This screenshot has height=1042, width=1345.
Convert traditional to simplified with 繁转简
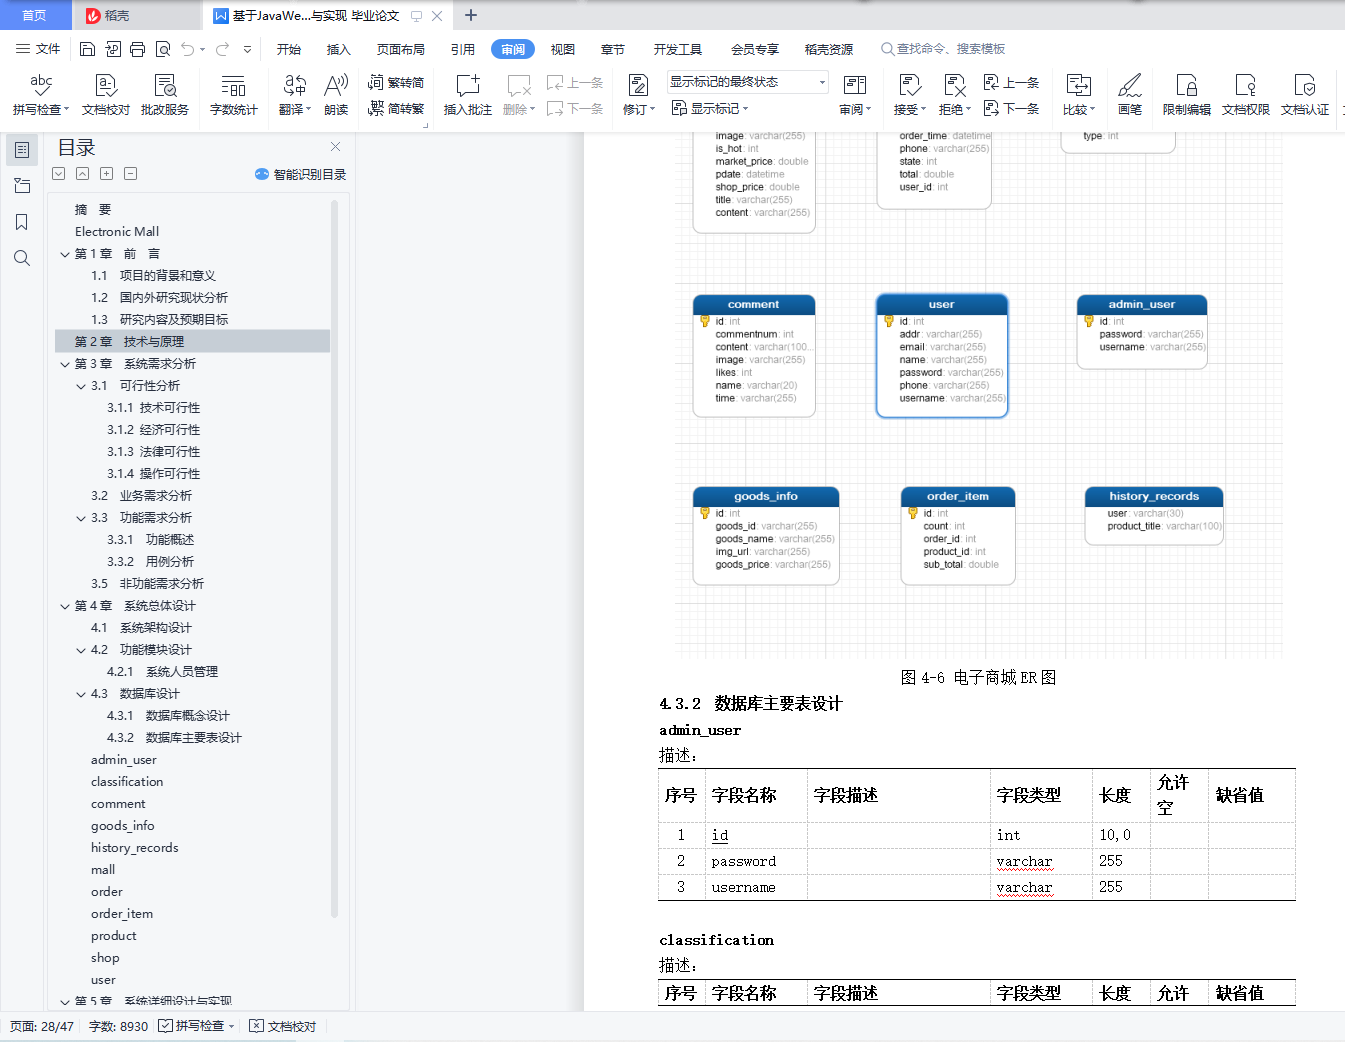396,82
